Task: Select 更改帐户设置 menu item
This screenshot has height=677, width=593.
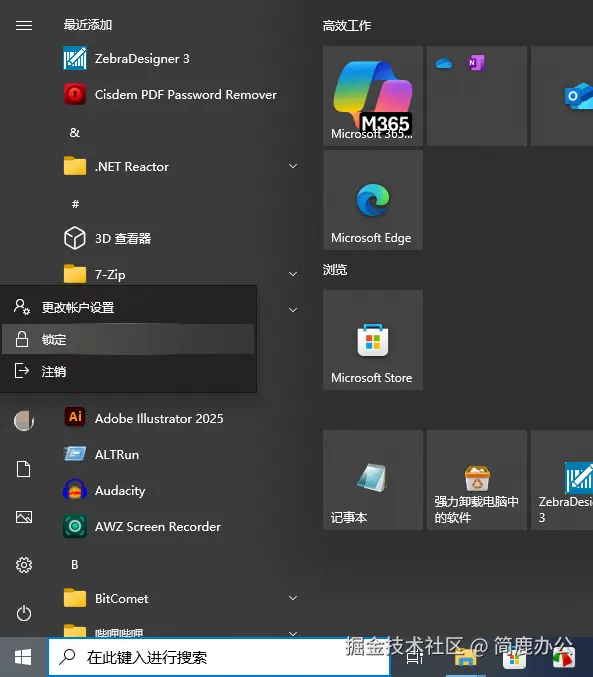Action: tap(128, 307)
